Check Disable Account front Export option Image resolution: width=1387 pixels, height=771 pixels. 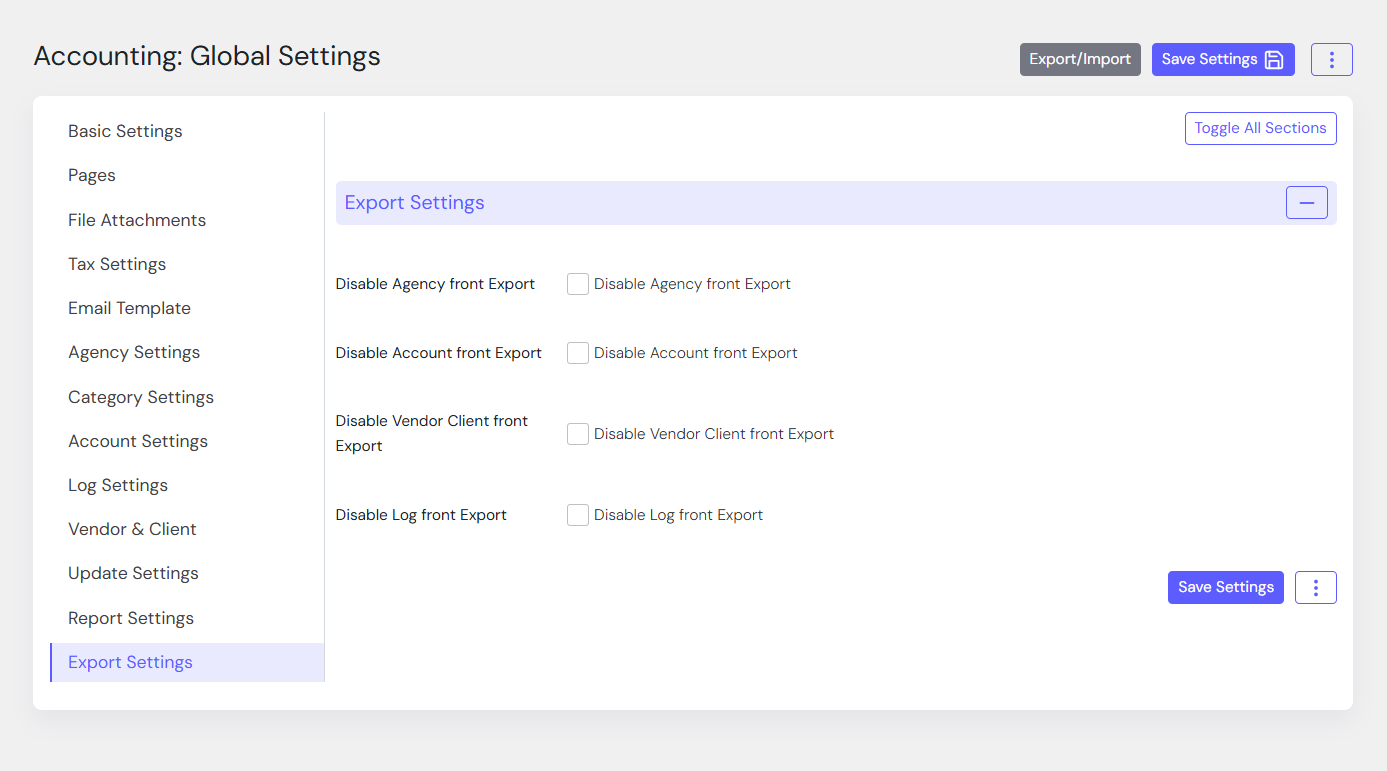[x=578, y=353]
